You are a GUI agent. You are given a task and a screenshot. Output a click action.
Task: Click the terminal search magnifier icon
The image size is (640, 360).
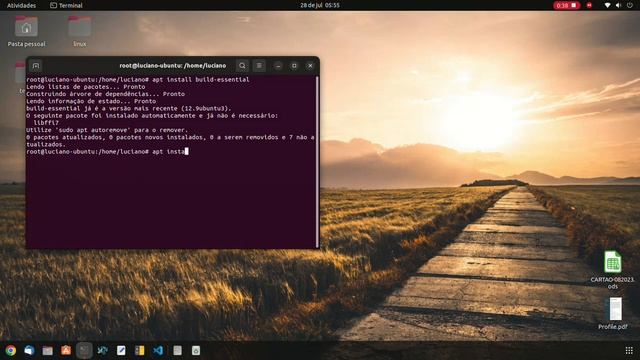click(242, 66)
